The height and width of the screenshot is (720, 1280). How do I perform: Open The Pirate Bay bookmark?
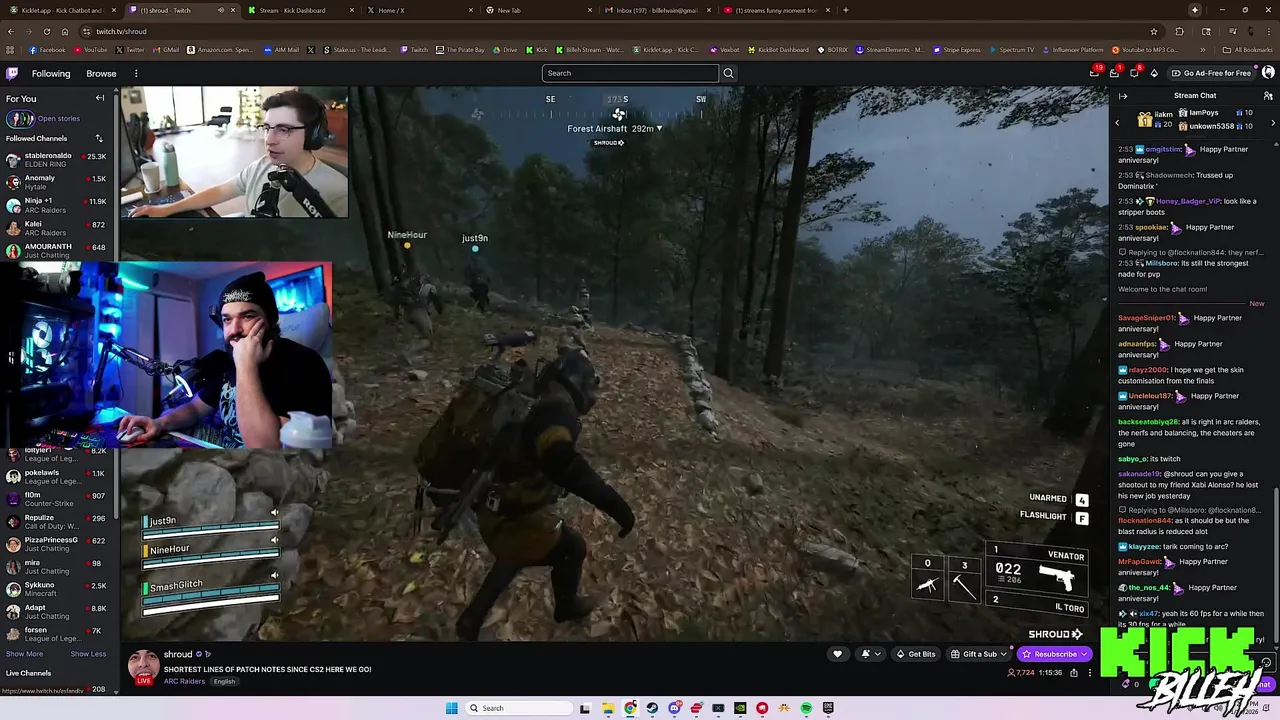pos(460,50)
